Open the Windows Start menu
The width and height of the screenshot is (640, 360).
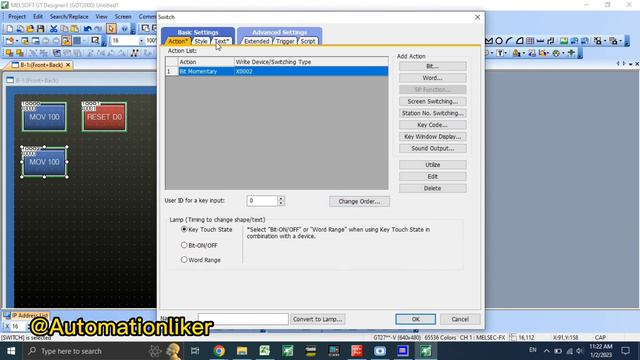point(11,351)
